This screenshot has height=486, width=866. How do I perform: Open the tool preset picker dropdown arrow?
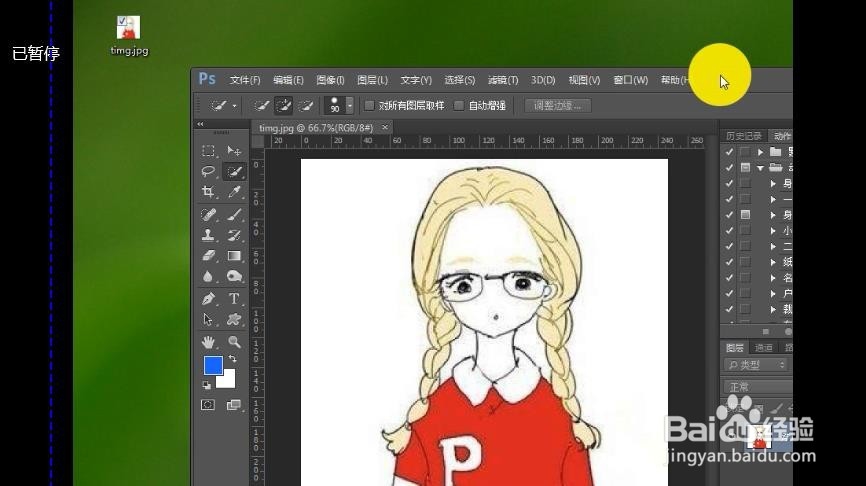point(235,105)
